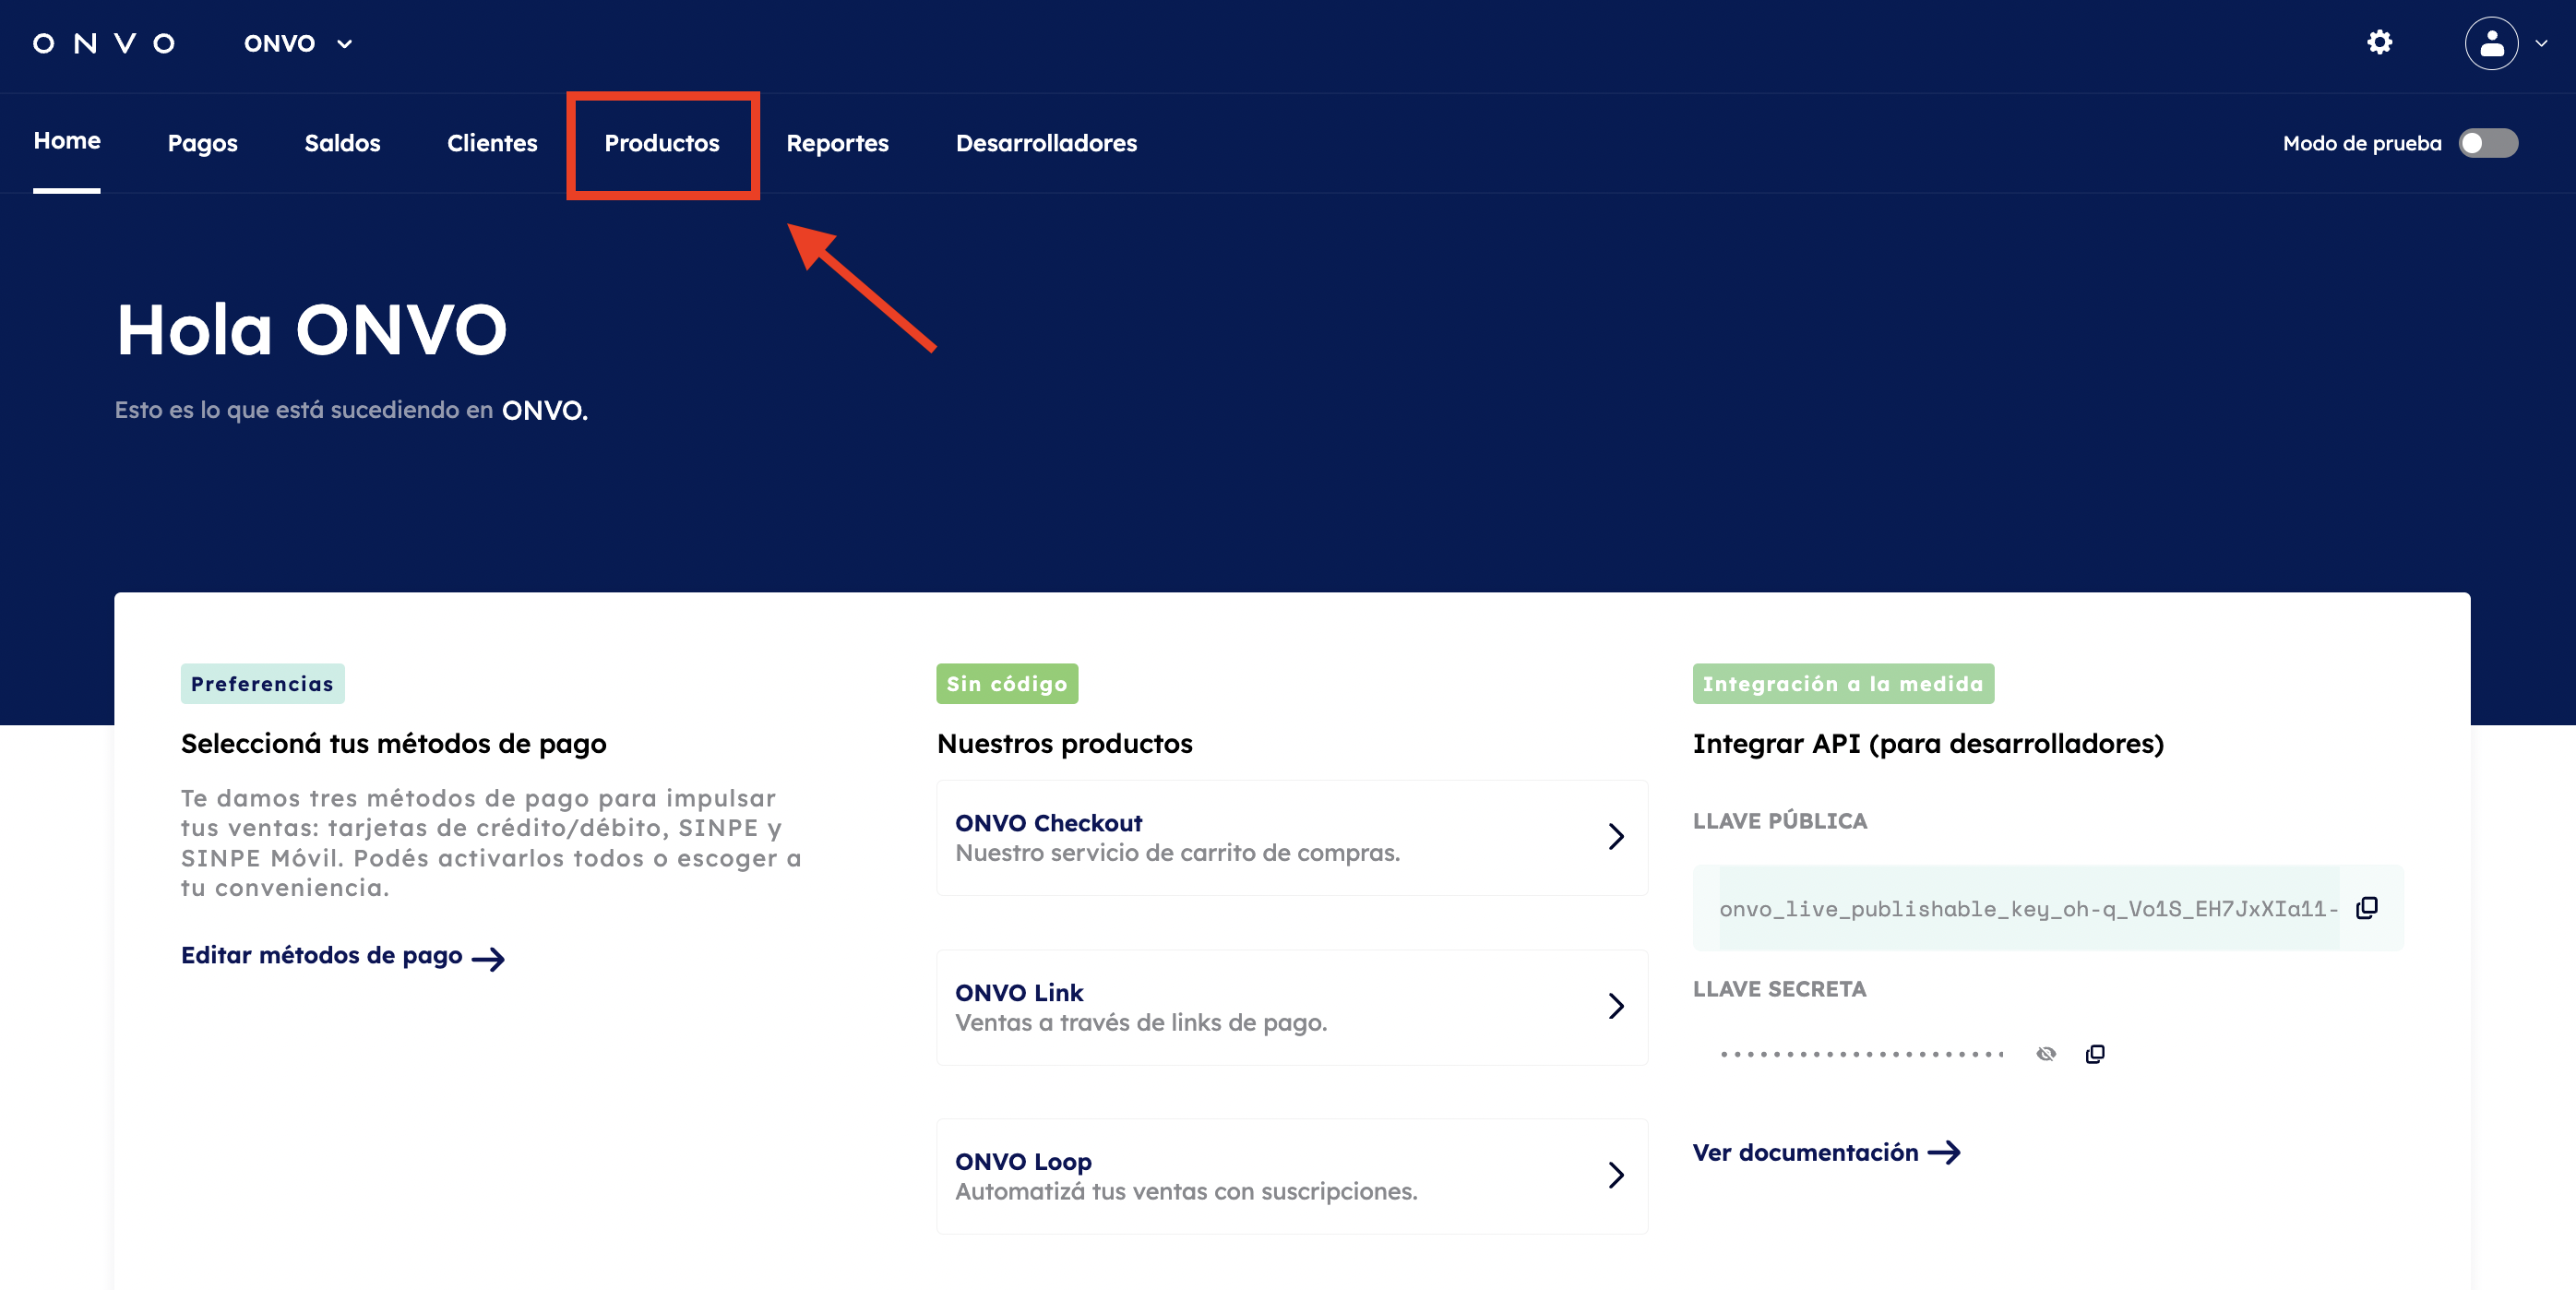Open the user profile avatar menu

(x=2491, y=43)
